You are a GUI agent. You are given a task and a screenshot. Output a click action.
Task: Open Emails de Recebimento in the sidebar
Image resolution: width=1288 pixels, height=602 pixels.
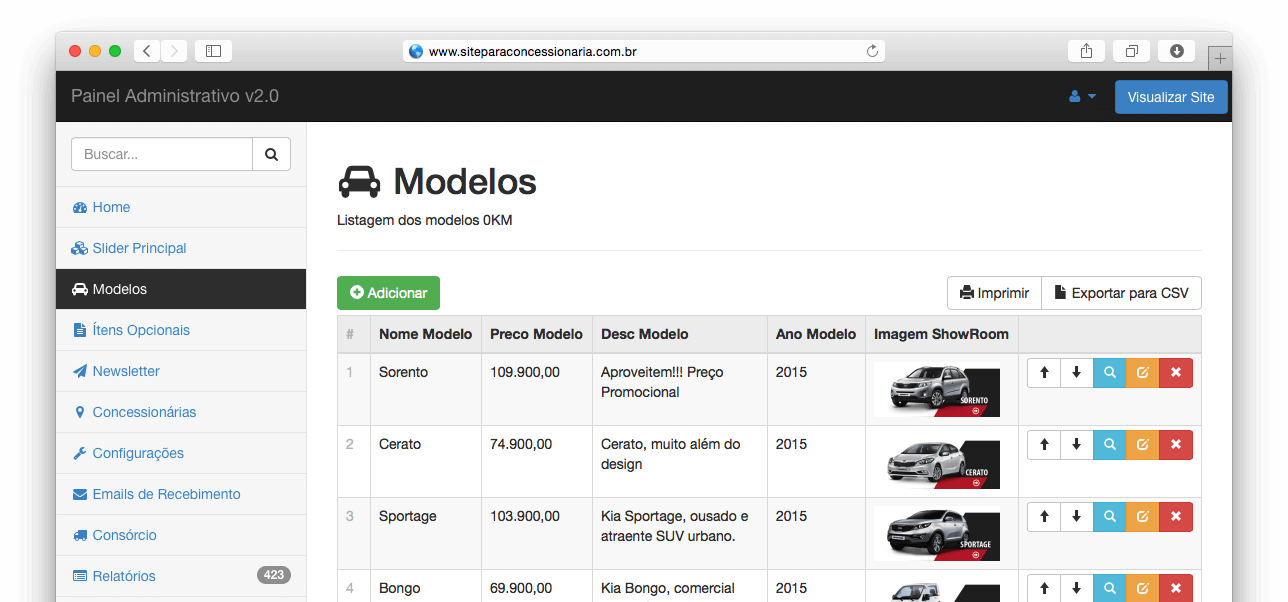181,494
